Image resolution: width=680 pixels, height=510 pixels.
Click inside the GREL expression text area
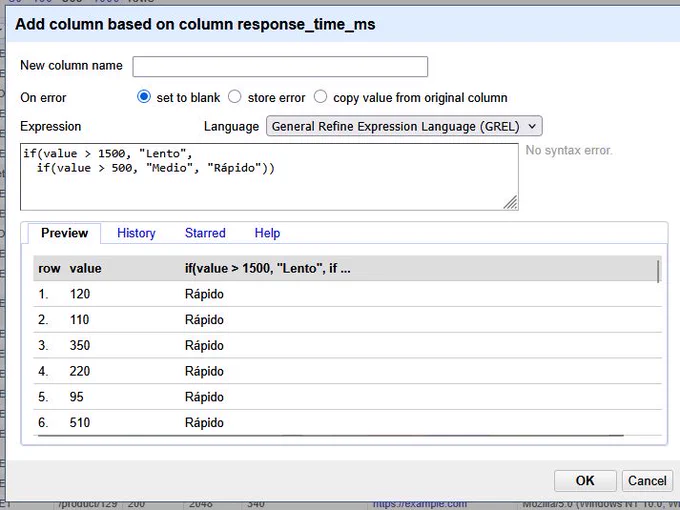pos(269,177)
